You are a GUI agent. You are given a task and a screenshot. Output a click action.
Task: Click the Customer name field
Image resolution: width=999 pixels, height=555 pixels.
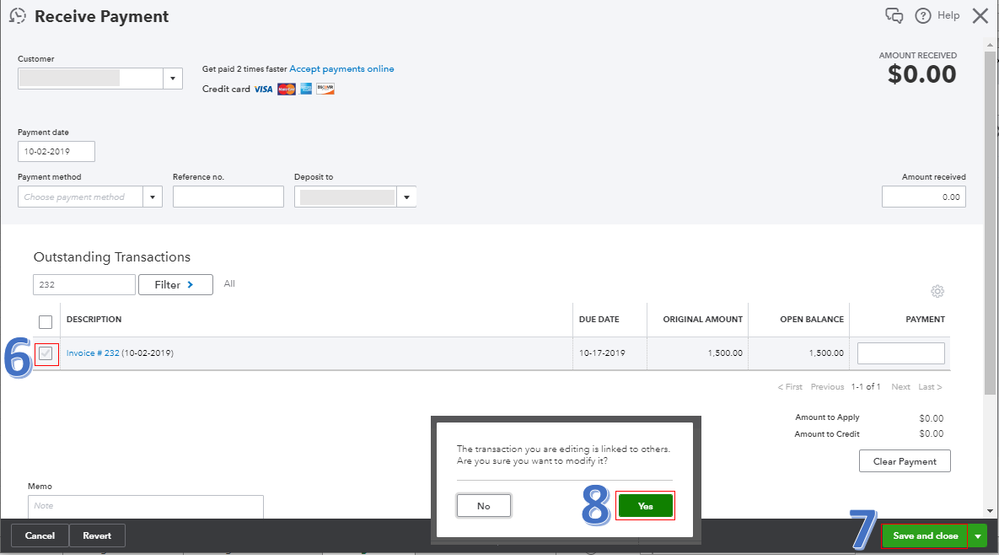[x=90, y=78]
